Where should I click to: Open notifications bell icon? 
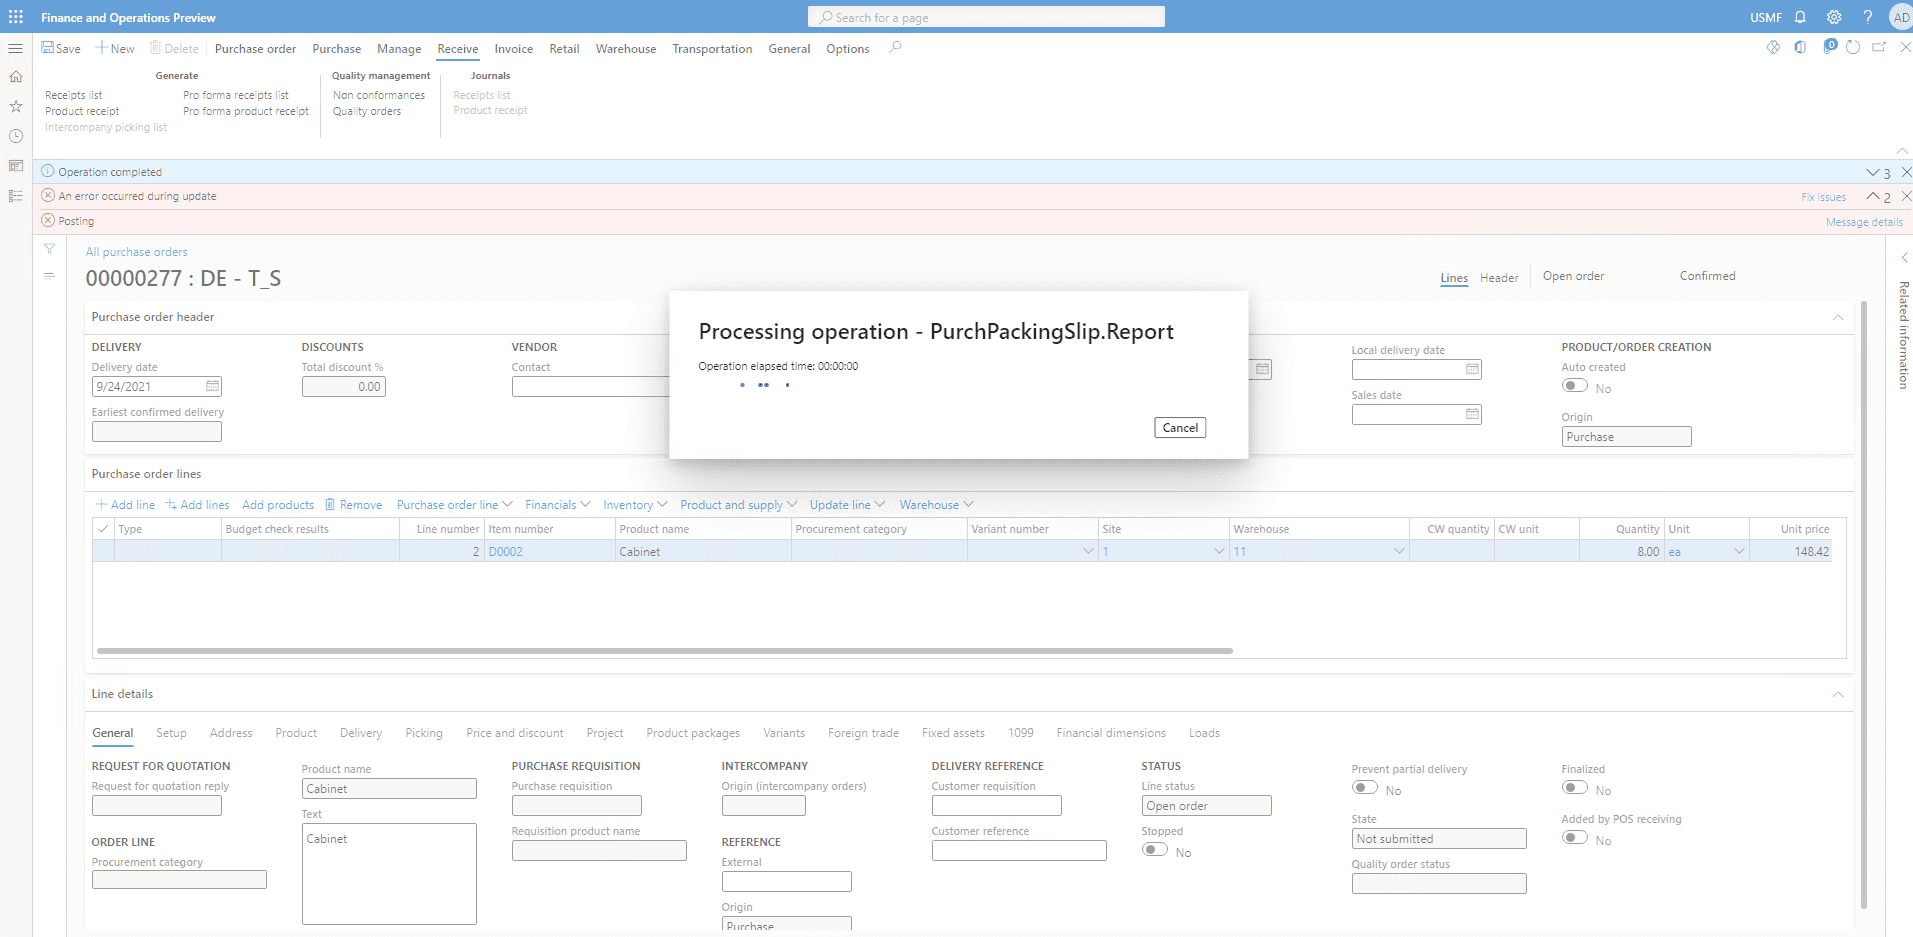[x=1800, y=17]
